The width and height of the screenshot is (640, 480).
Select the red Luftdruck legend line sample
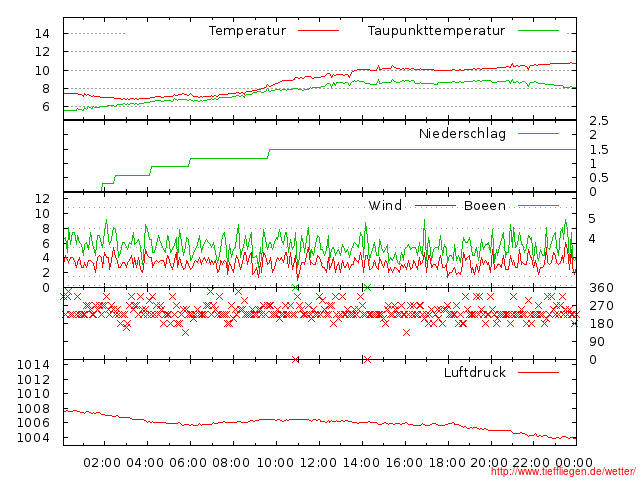538,372
